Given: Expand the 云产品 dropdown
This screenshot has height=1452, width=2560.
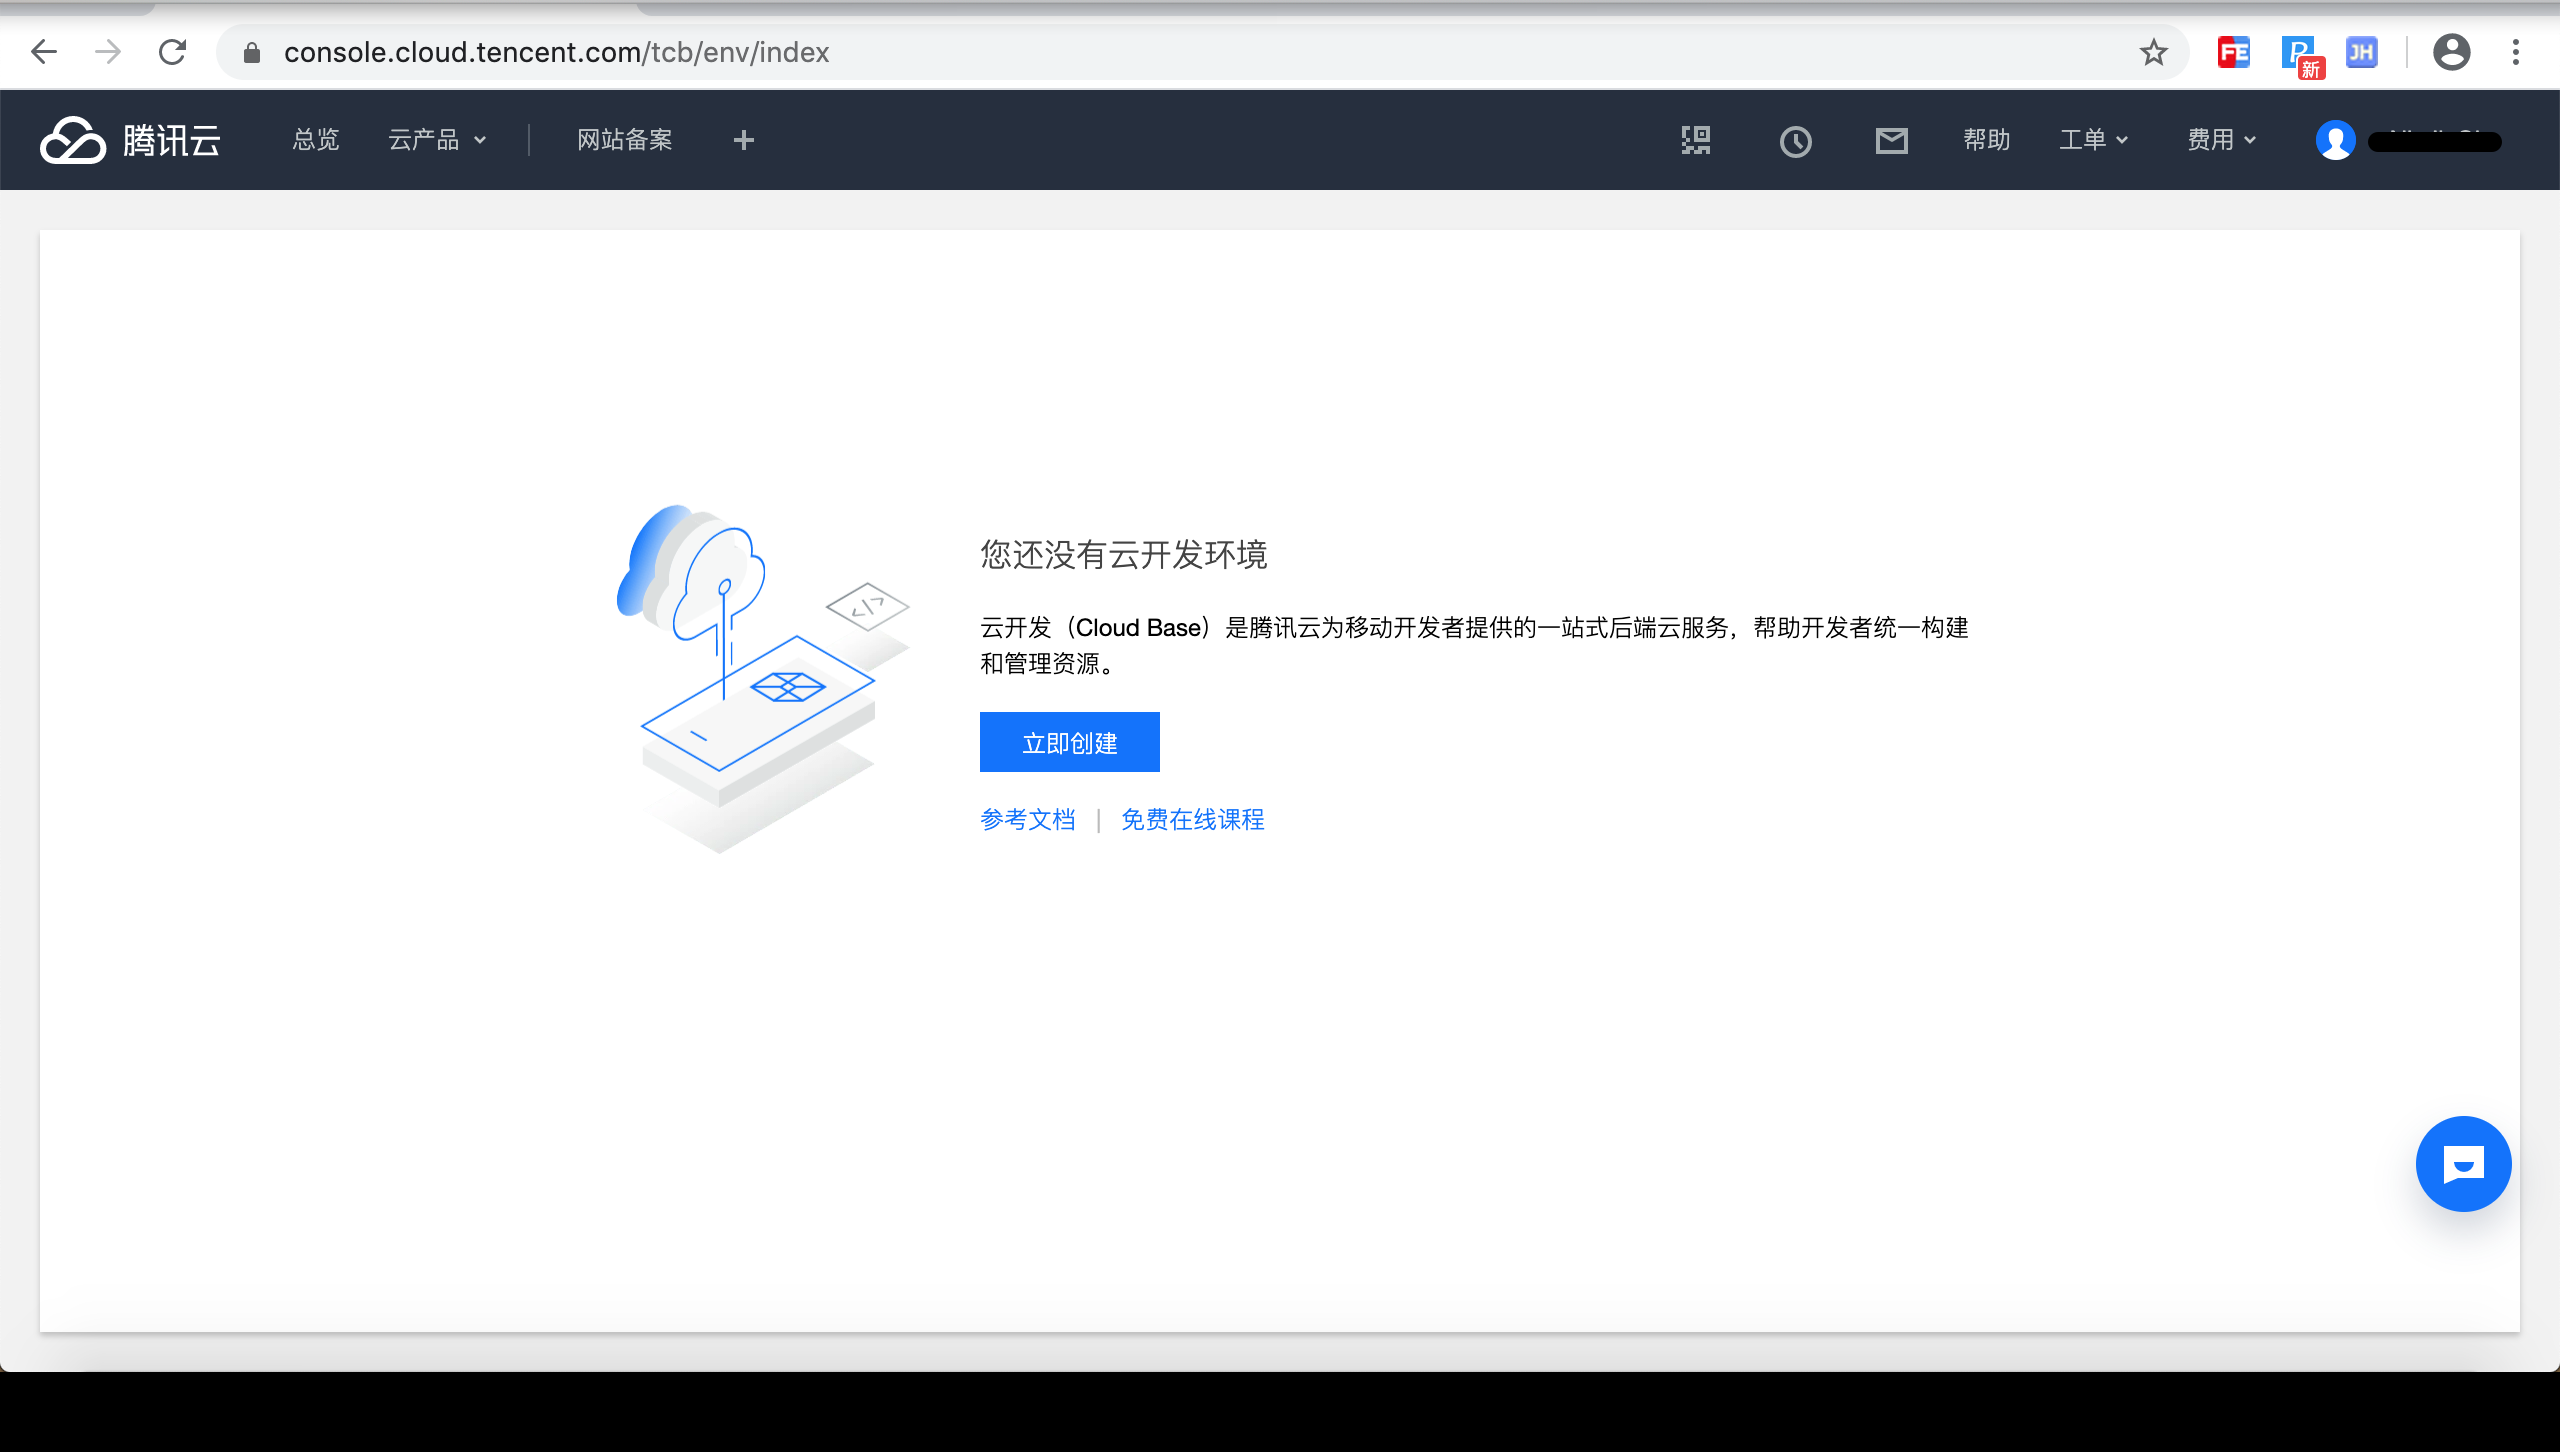Looking at the screenshot, I should 437,140.
